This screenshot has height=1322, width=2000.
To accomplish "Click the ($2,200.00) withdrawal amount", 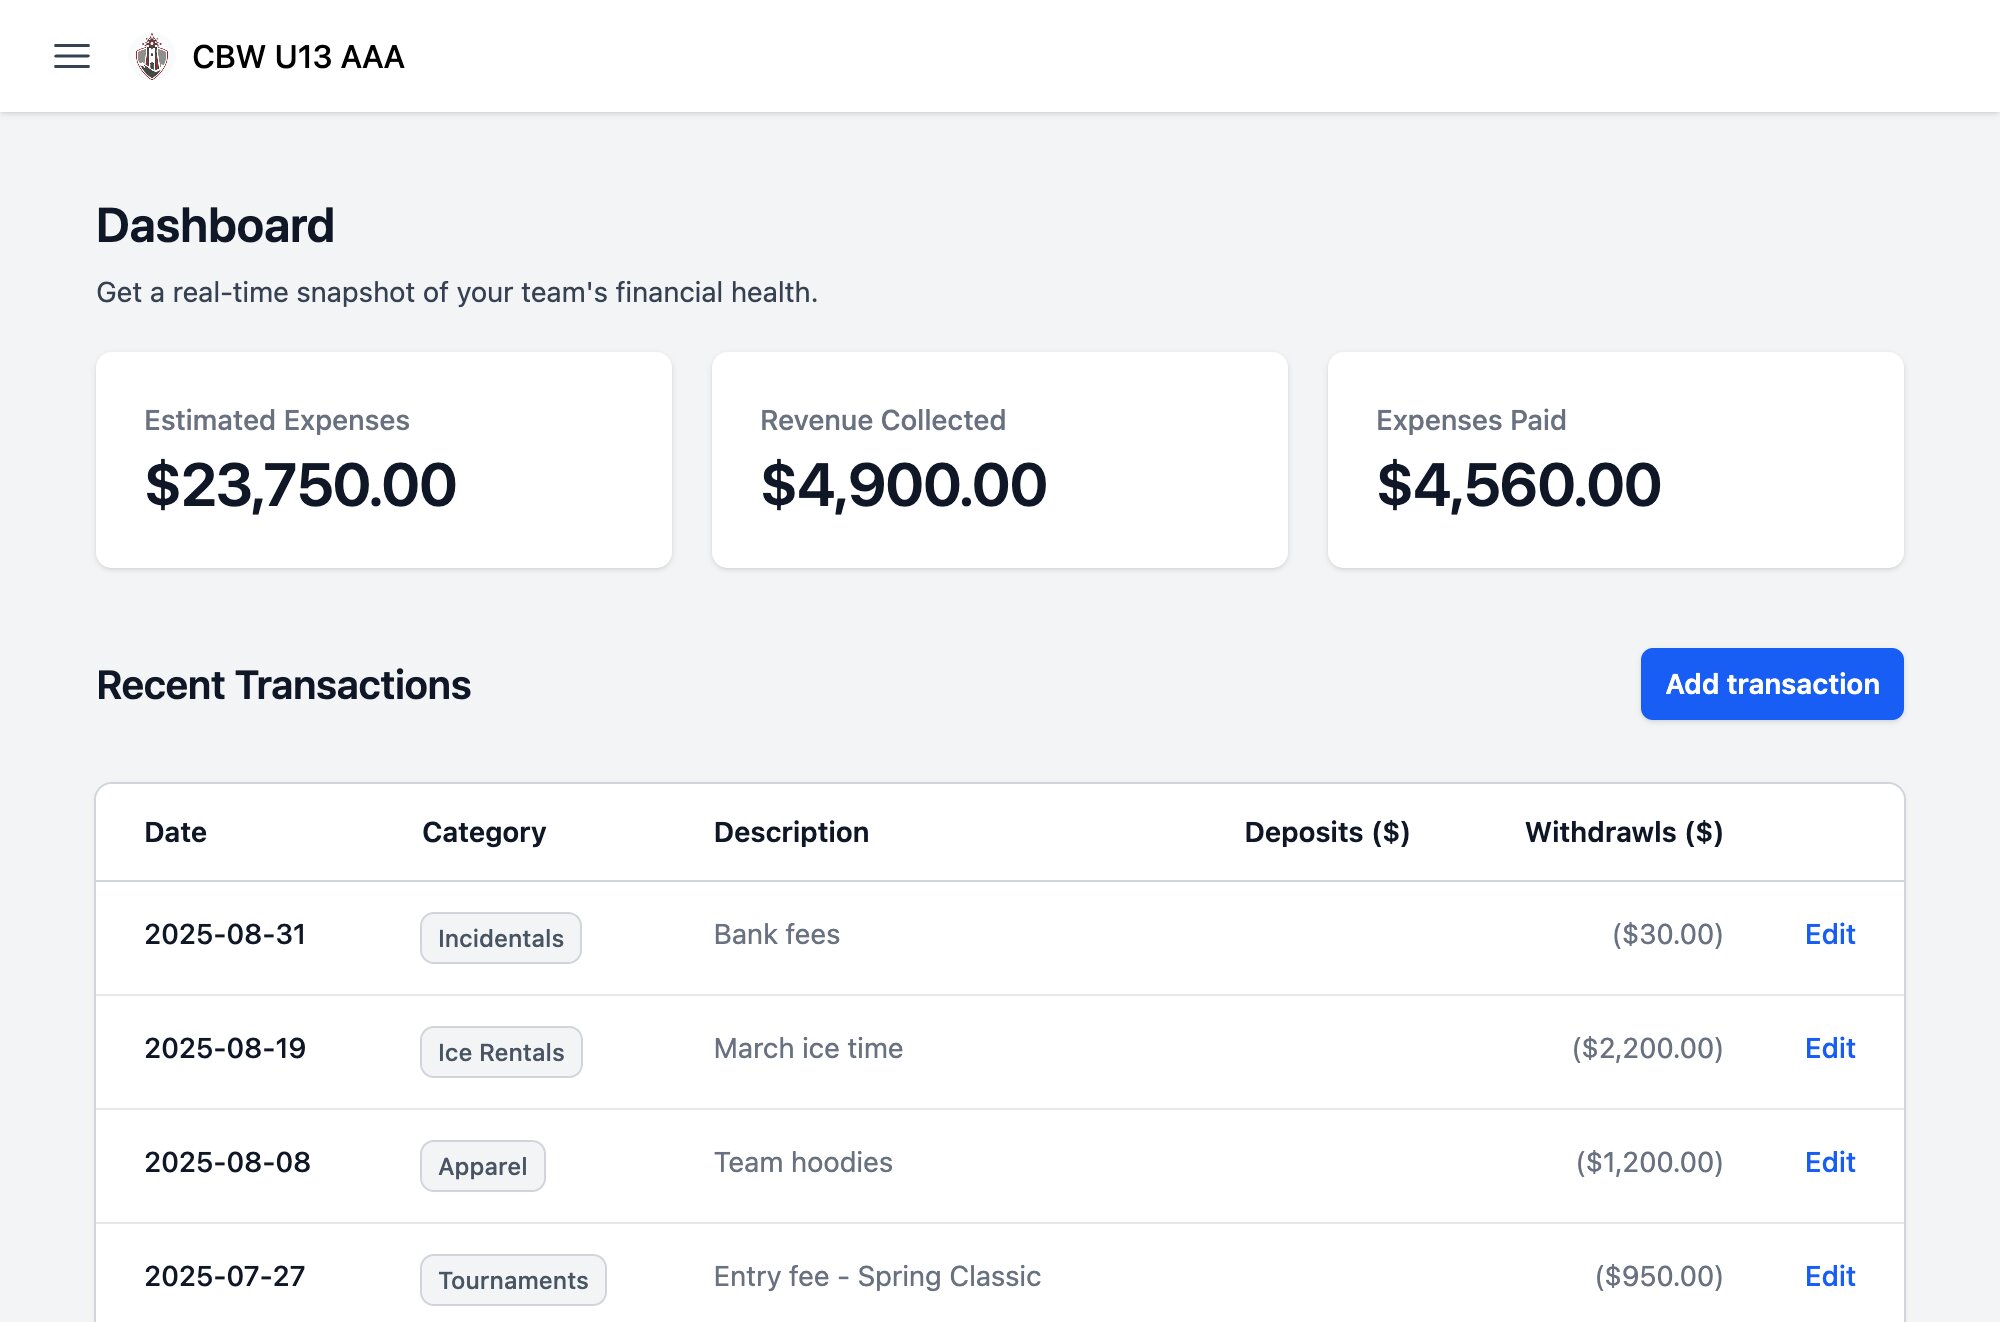I will click(1647, 1048).
